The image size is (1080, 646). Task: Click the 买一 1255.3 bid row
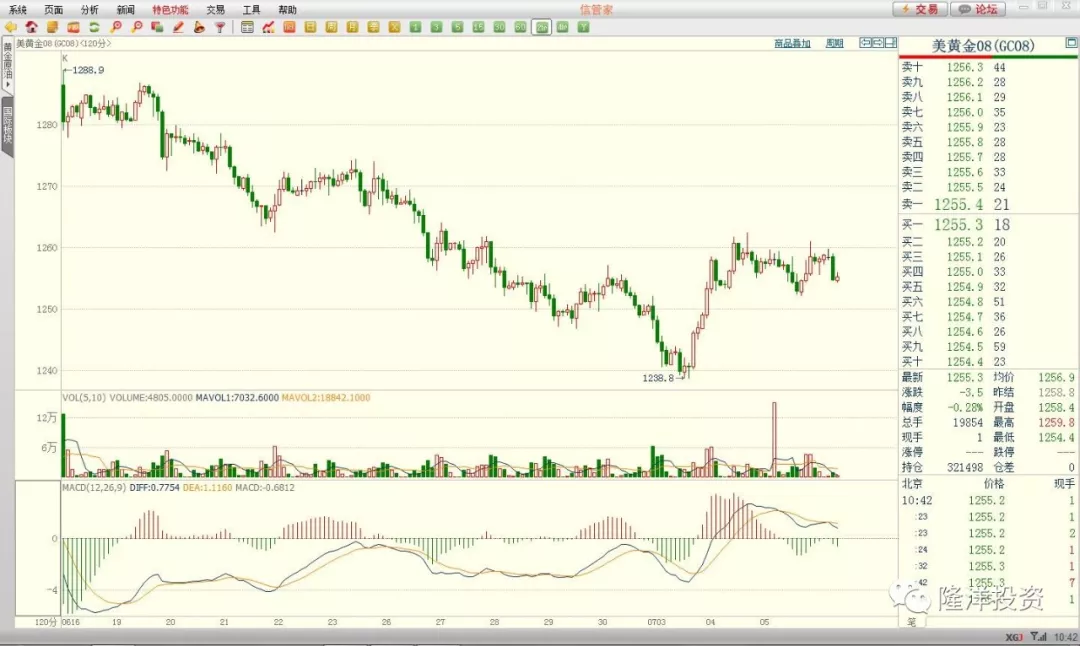click(989, 225)
